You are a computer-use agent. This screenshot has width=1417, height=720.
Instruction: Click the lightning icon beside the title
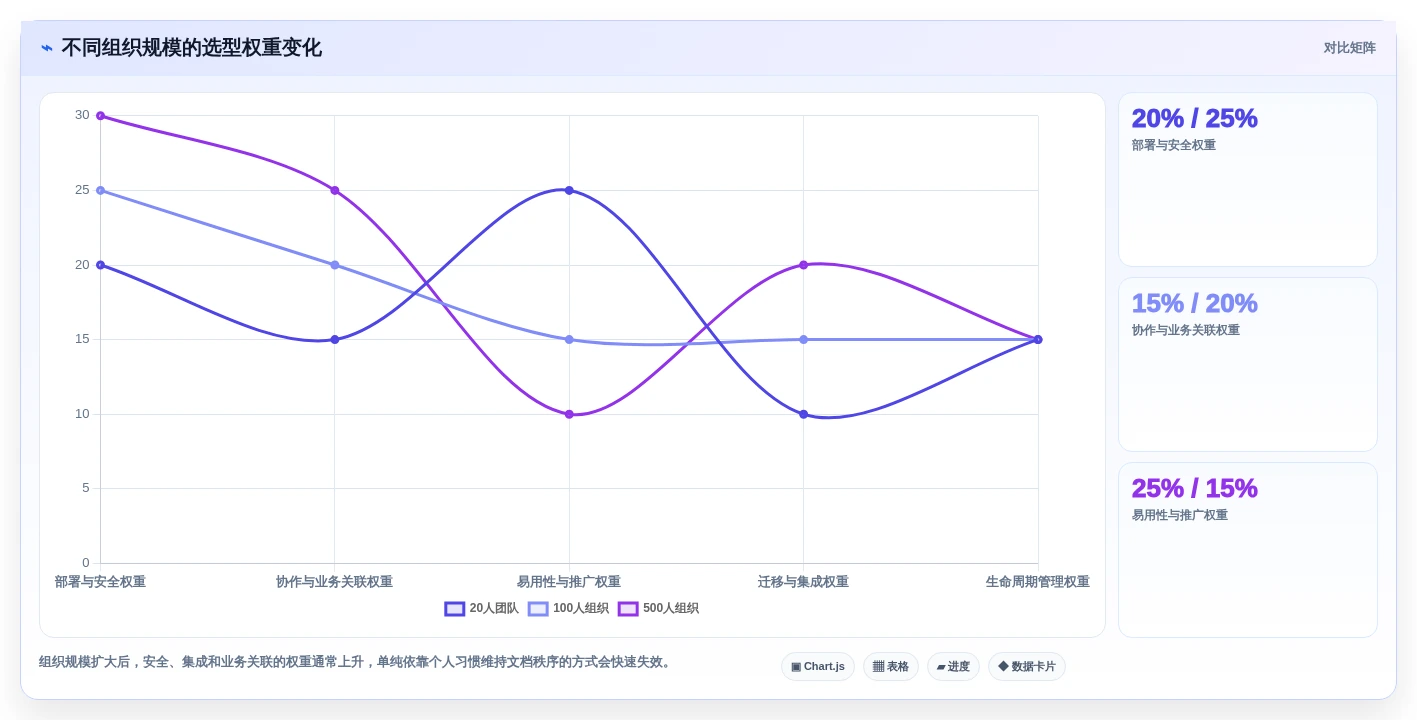[47, 48]
